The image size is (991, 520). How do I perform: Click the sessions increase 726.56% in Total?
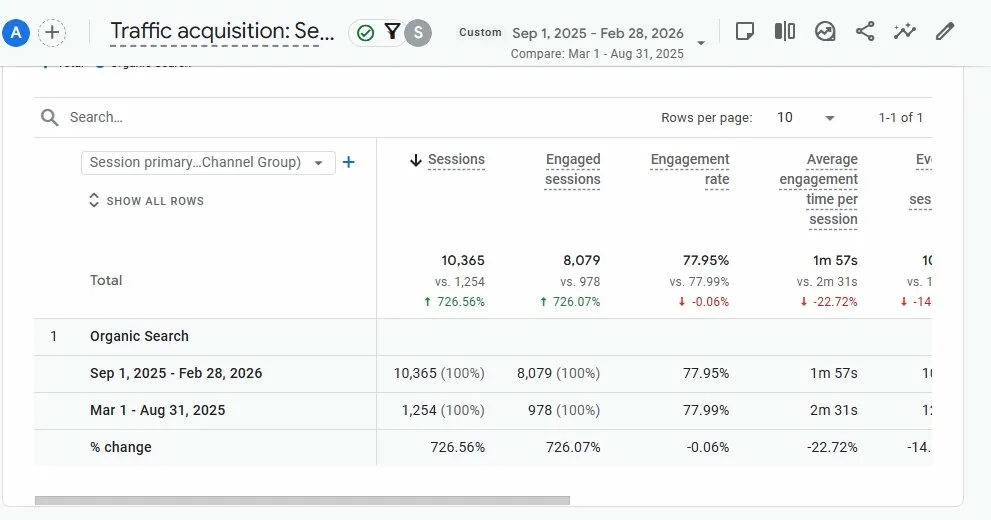(x=454, y=302)
